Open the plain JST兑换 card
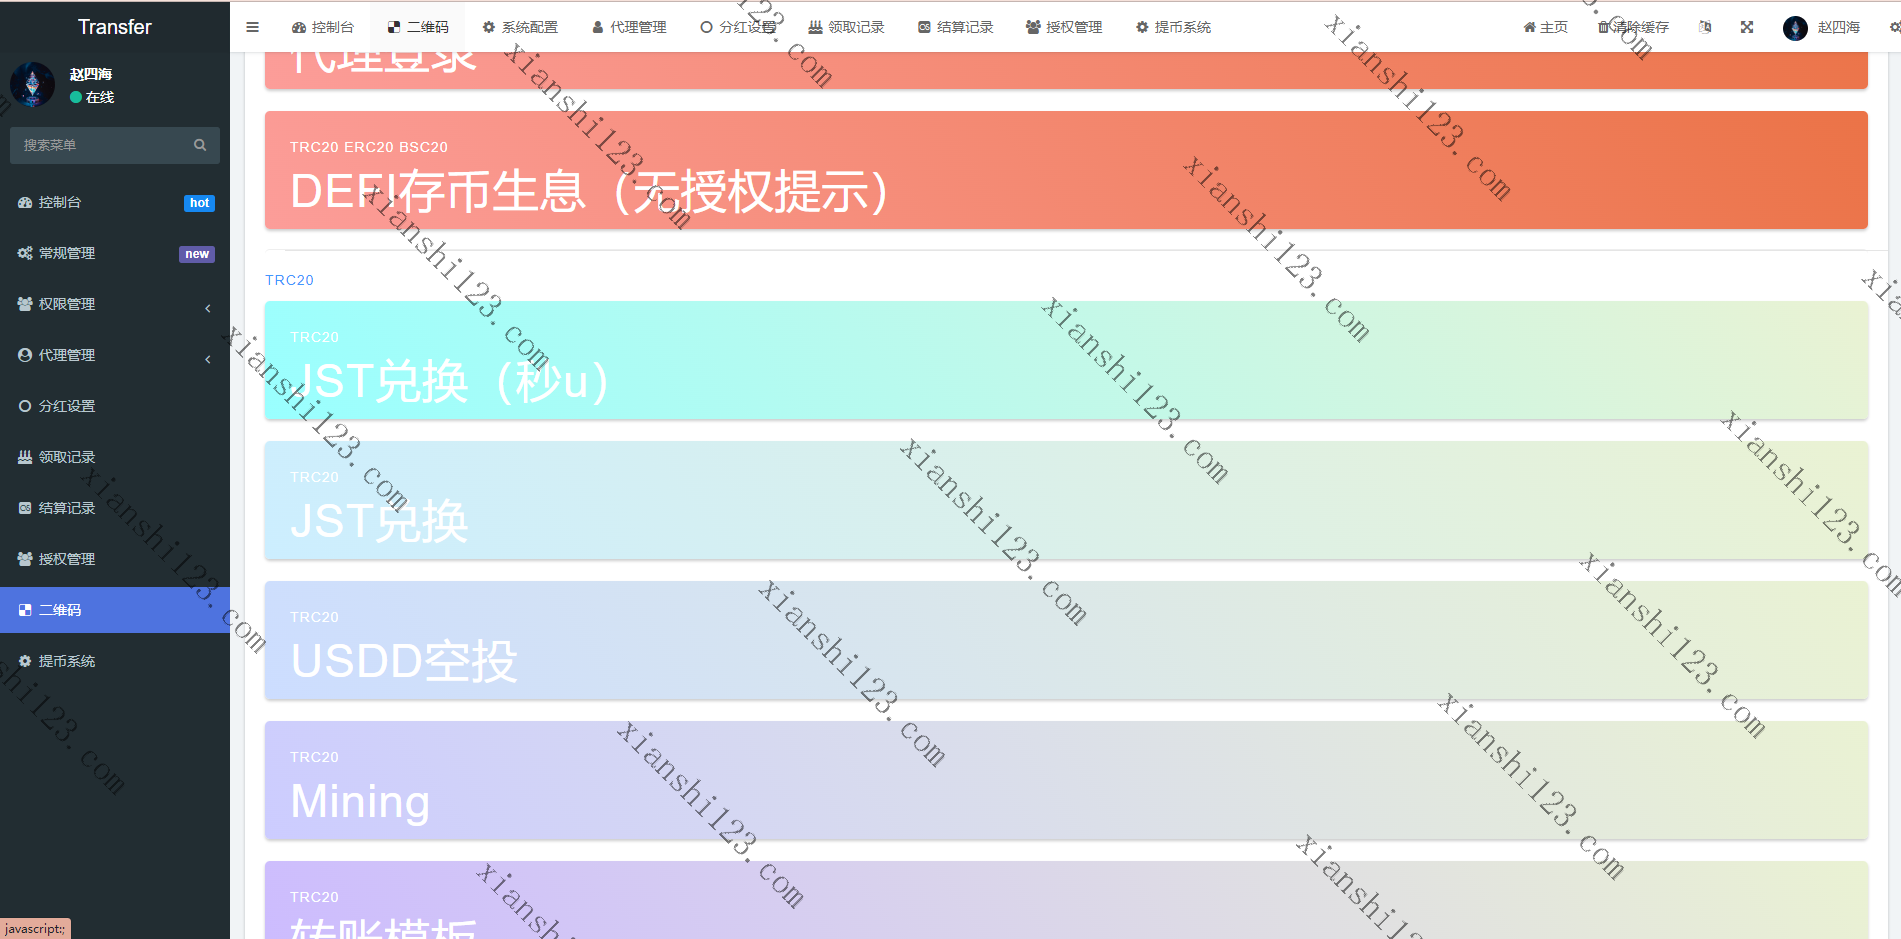The height and width of the screenshot is (939, 1901). tap(1066, 500)
